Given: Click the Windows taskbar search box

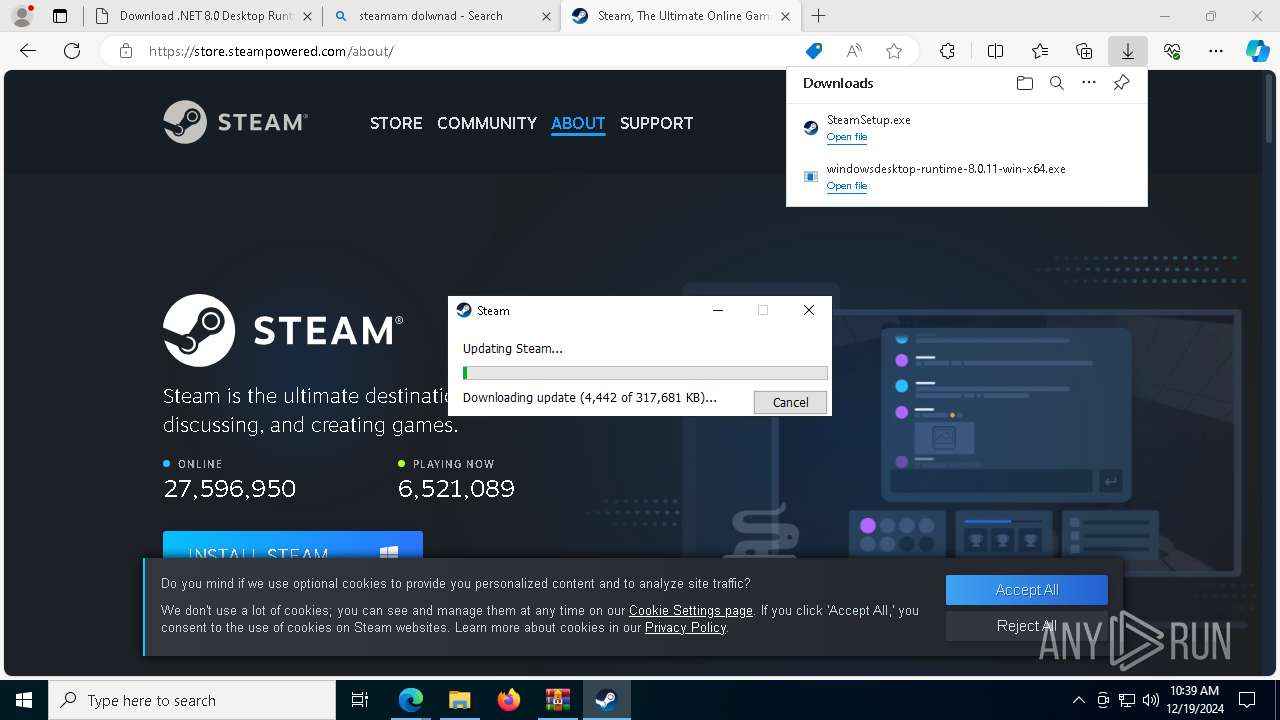Looking at the screenshot, I should pyautogui.click(x=192, y=700).
